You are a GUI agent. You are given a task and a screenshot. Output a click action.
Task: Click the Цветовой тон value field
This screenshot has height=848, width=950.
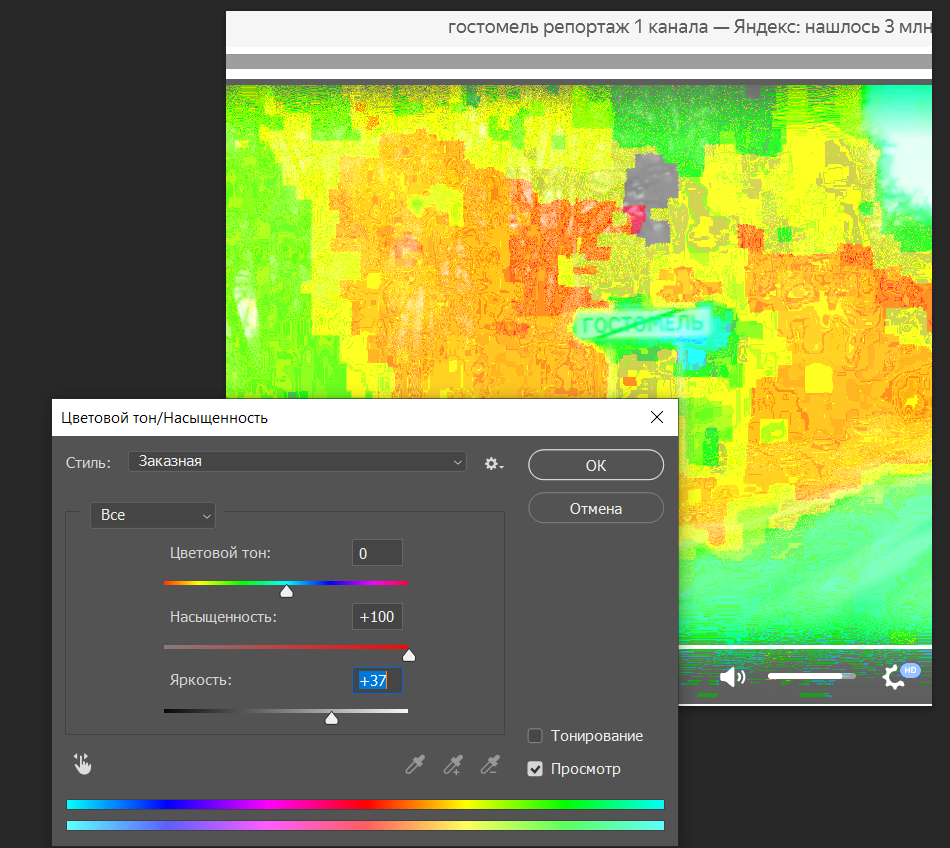(x=377, y=553)
